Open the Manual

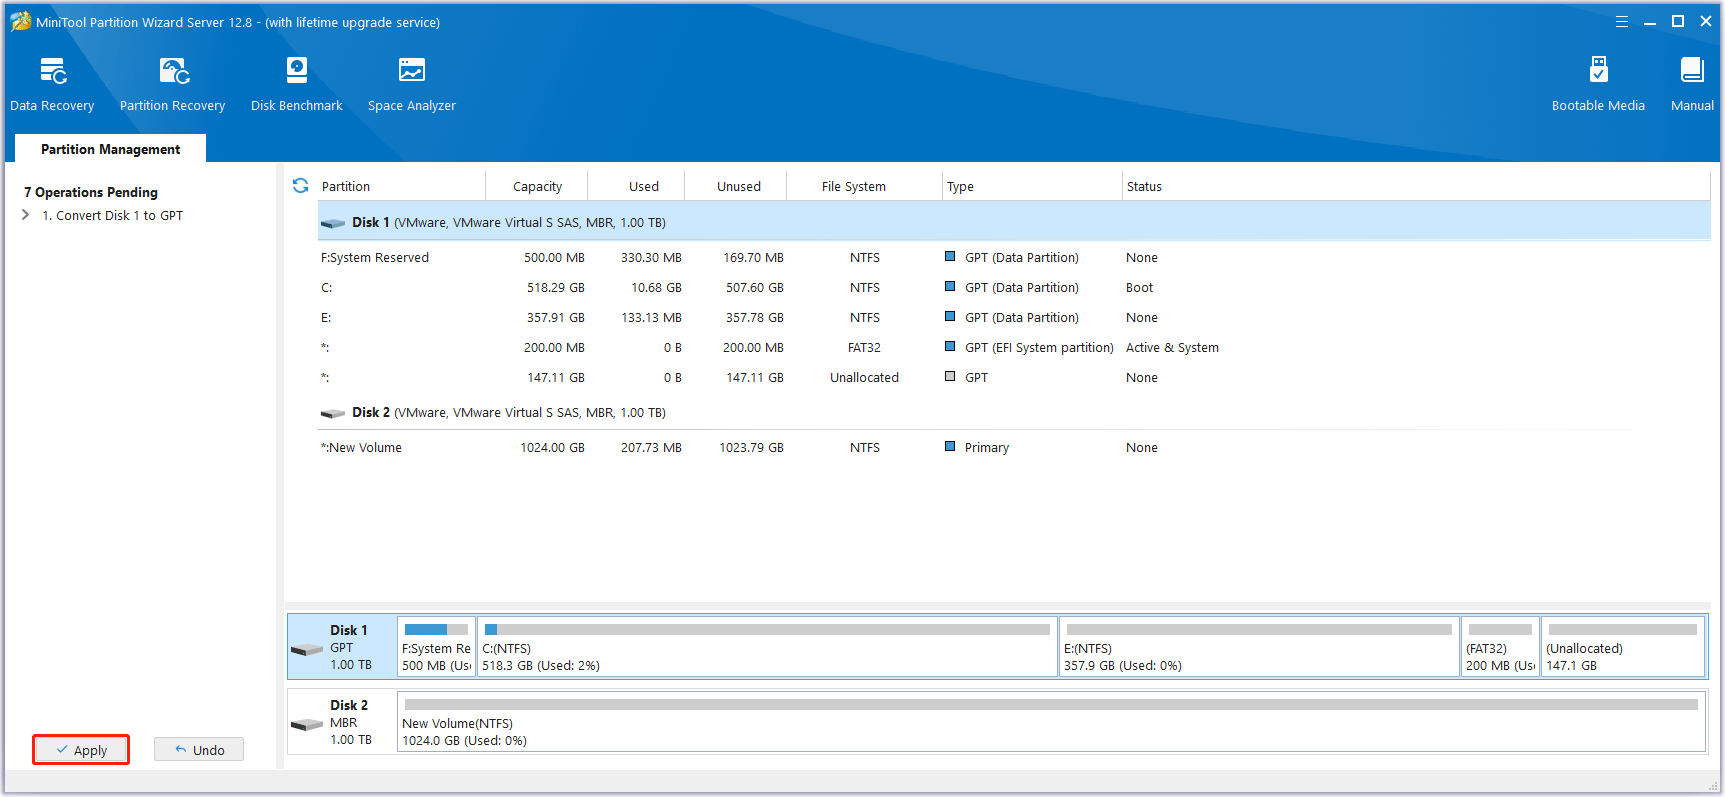(x=1692, y=84)
